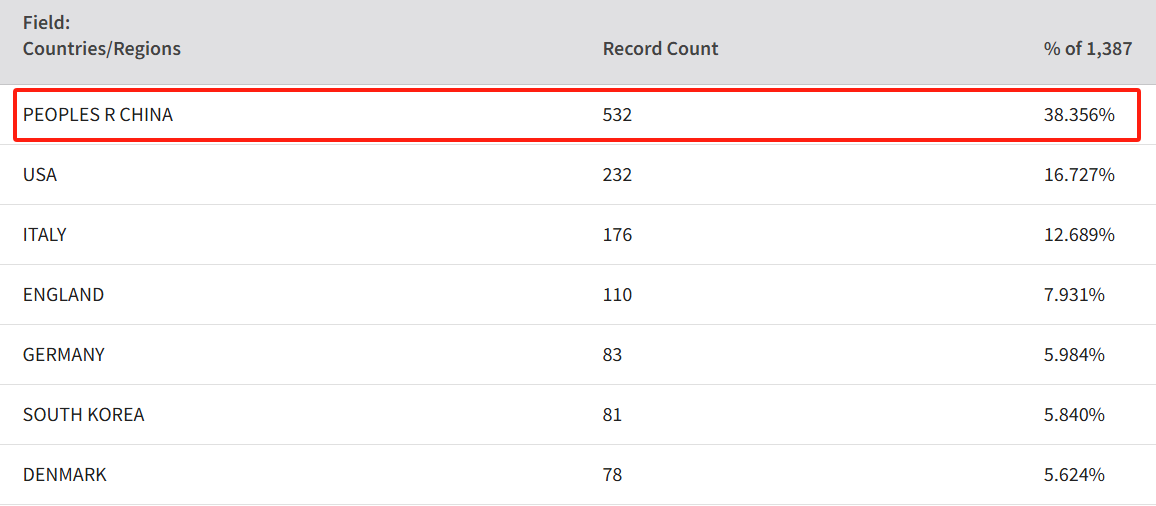Screen dimensions: 1156x506
Task: Click the SOUTH KOREA row label
Action: (84, 415)
